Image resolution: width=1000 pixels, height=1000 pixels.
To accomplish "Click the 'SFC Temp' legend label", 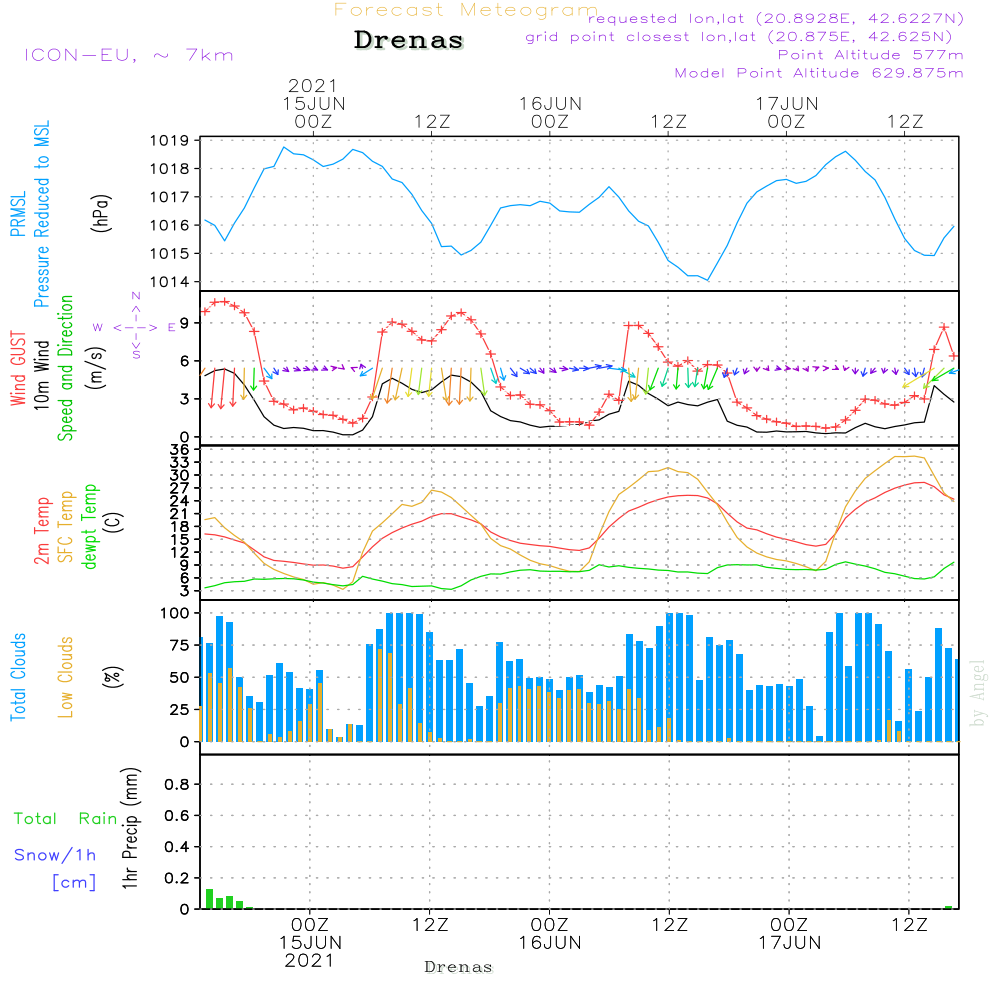I will pyautogui.click(x=66, y=527).
